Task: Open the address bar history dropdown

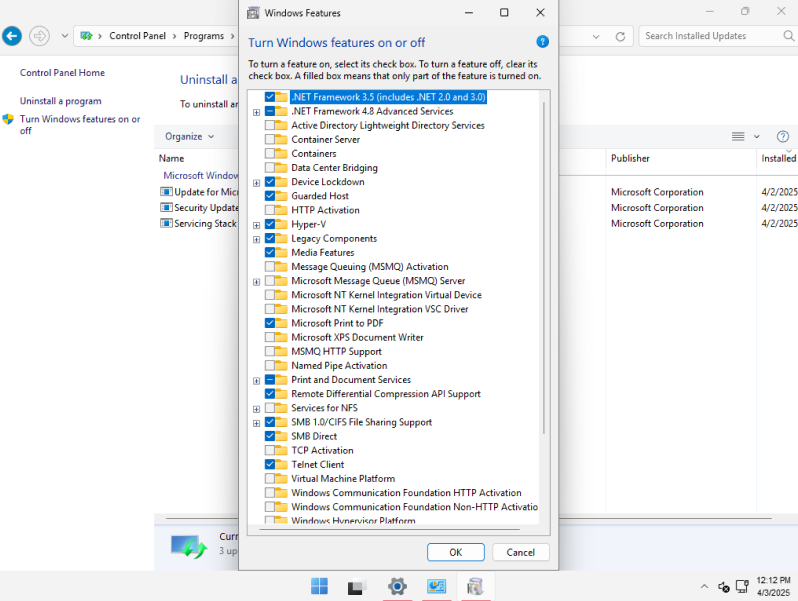Action: tap(596, 37)
